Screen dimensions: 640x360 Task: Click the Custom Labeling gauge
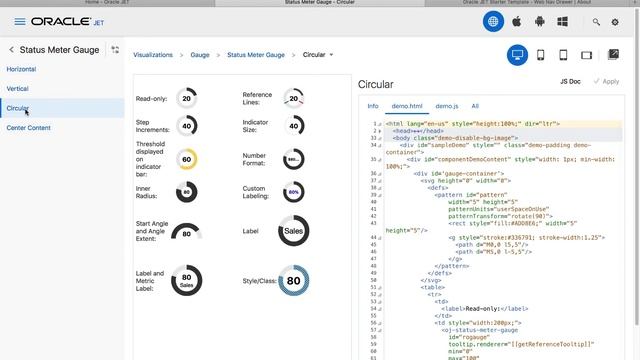pos(293,192)
